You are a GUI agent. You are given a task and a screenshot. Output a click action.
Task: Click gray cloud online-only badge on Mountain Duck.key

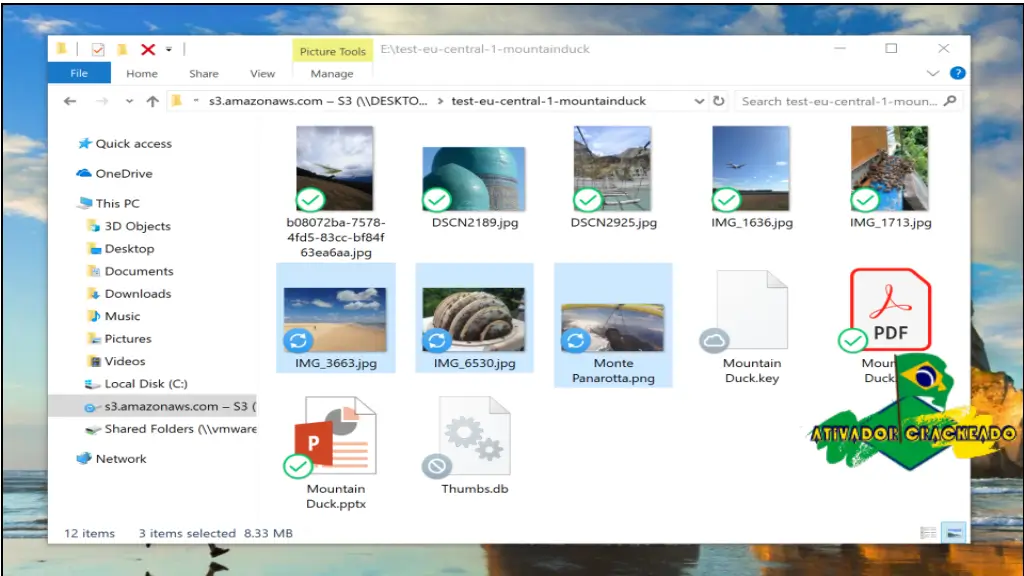(x=714, y=340)
